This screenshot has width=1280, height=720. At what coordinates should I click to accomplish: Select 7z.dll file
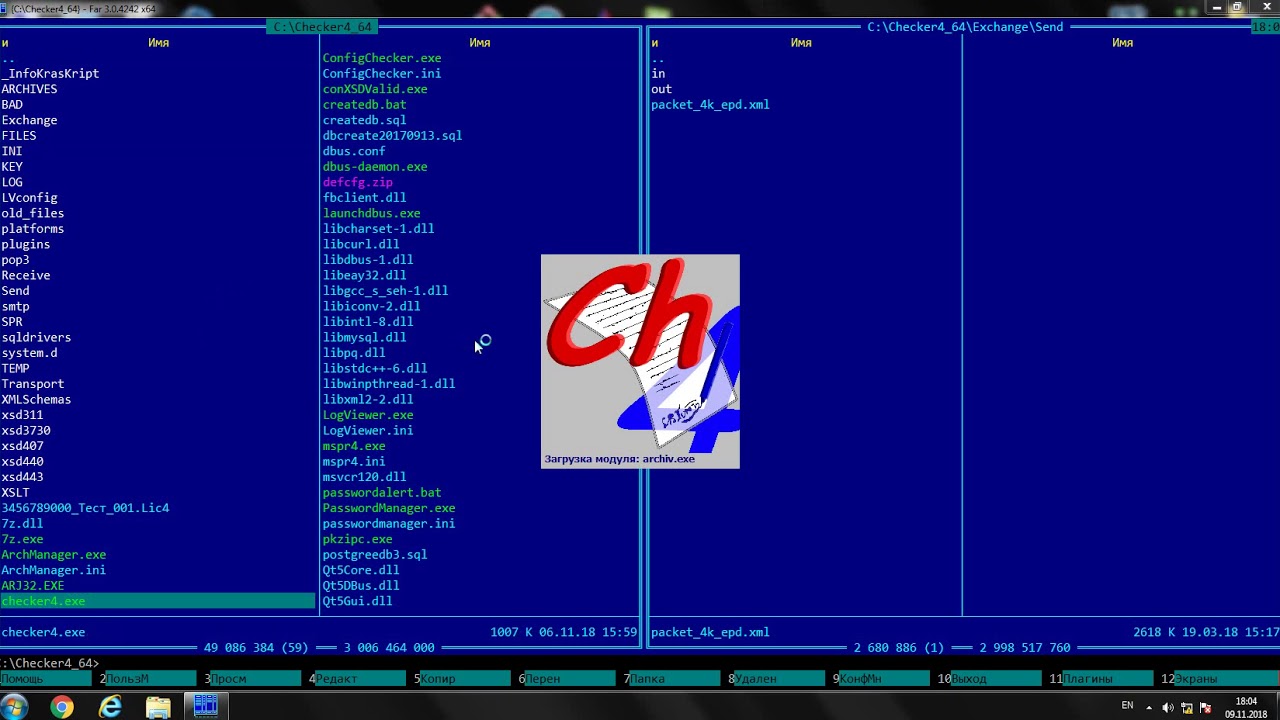[22, 523]
